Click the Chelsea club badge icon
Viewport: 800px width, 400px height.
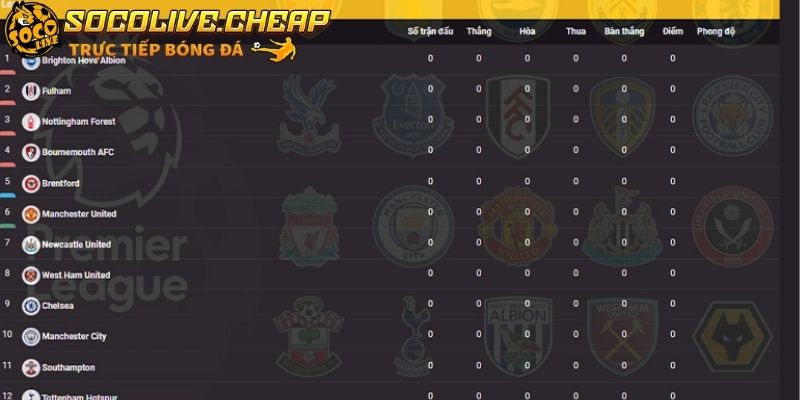tap(31, 306)
